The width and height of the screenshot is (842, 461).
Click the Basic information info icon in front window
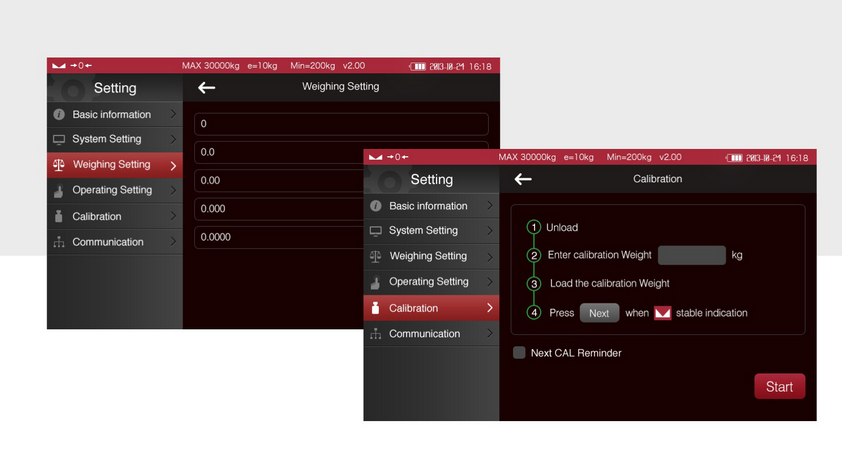point(376,206)
